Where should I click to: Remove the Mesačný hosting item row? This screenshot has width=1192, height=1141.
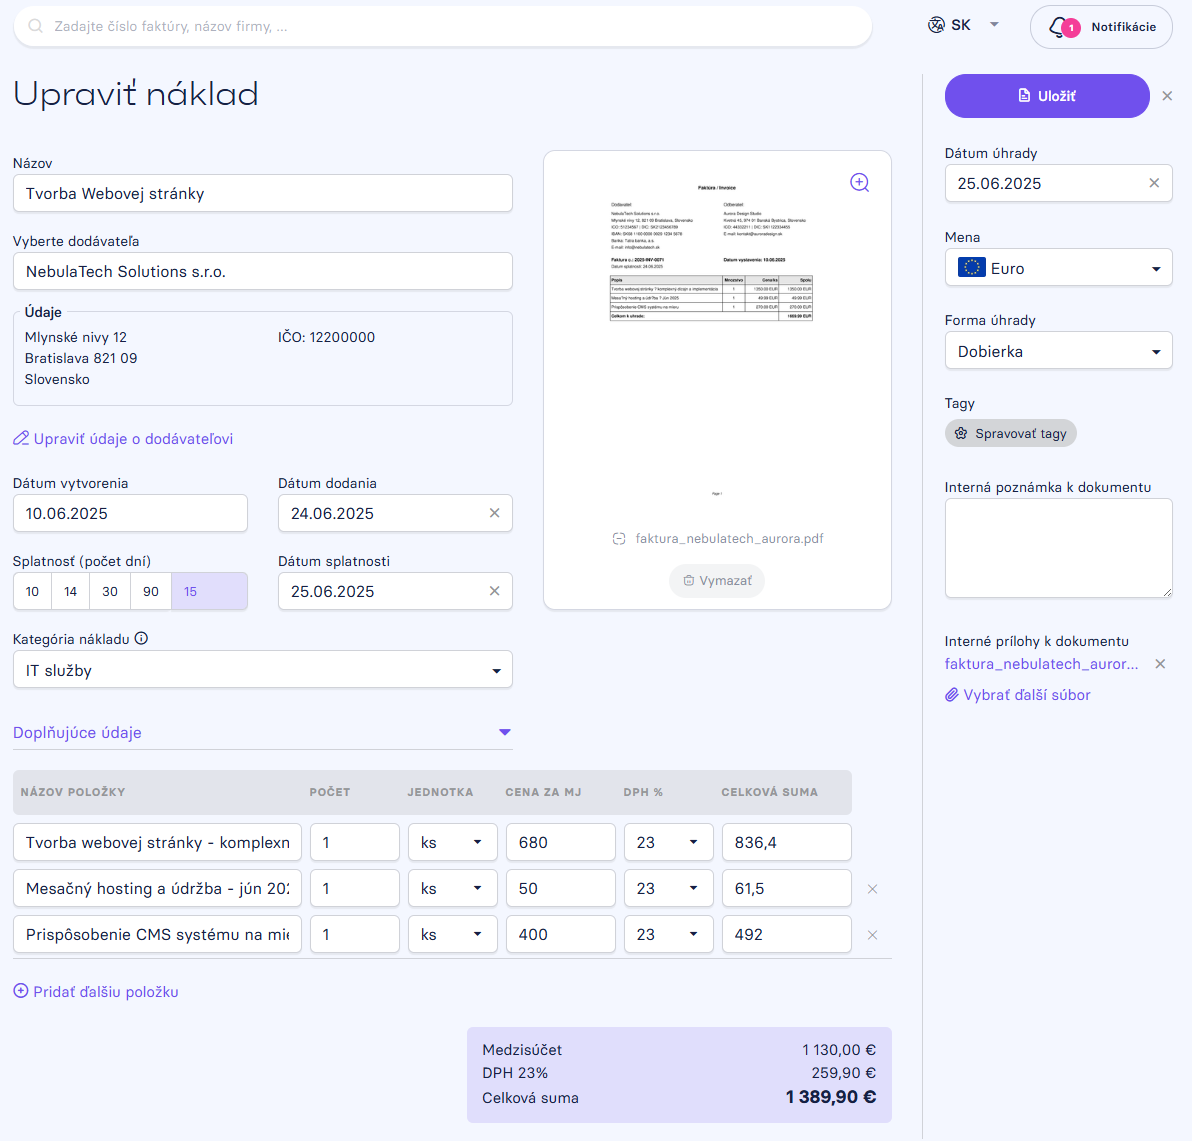873,889
